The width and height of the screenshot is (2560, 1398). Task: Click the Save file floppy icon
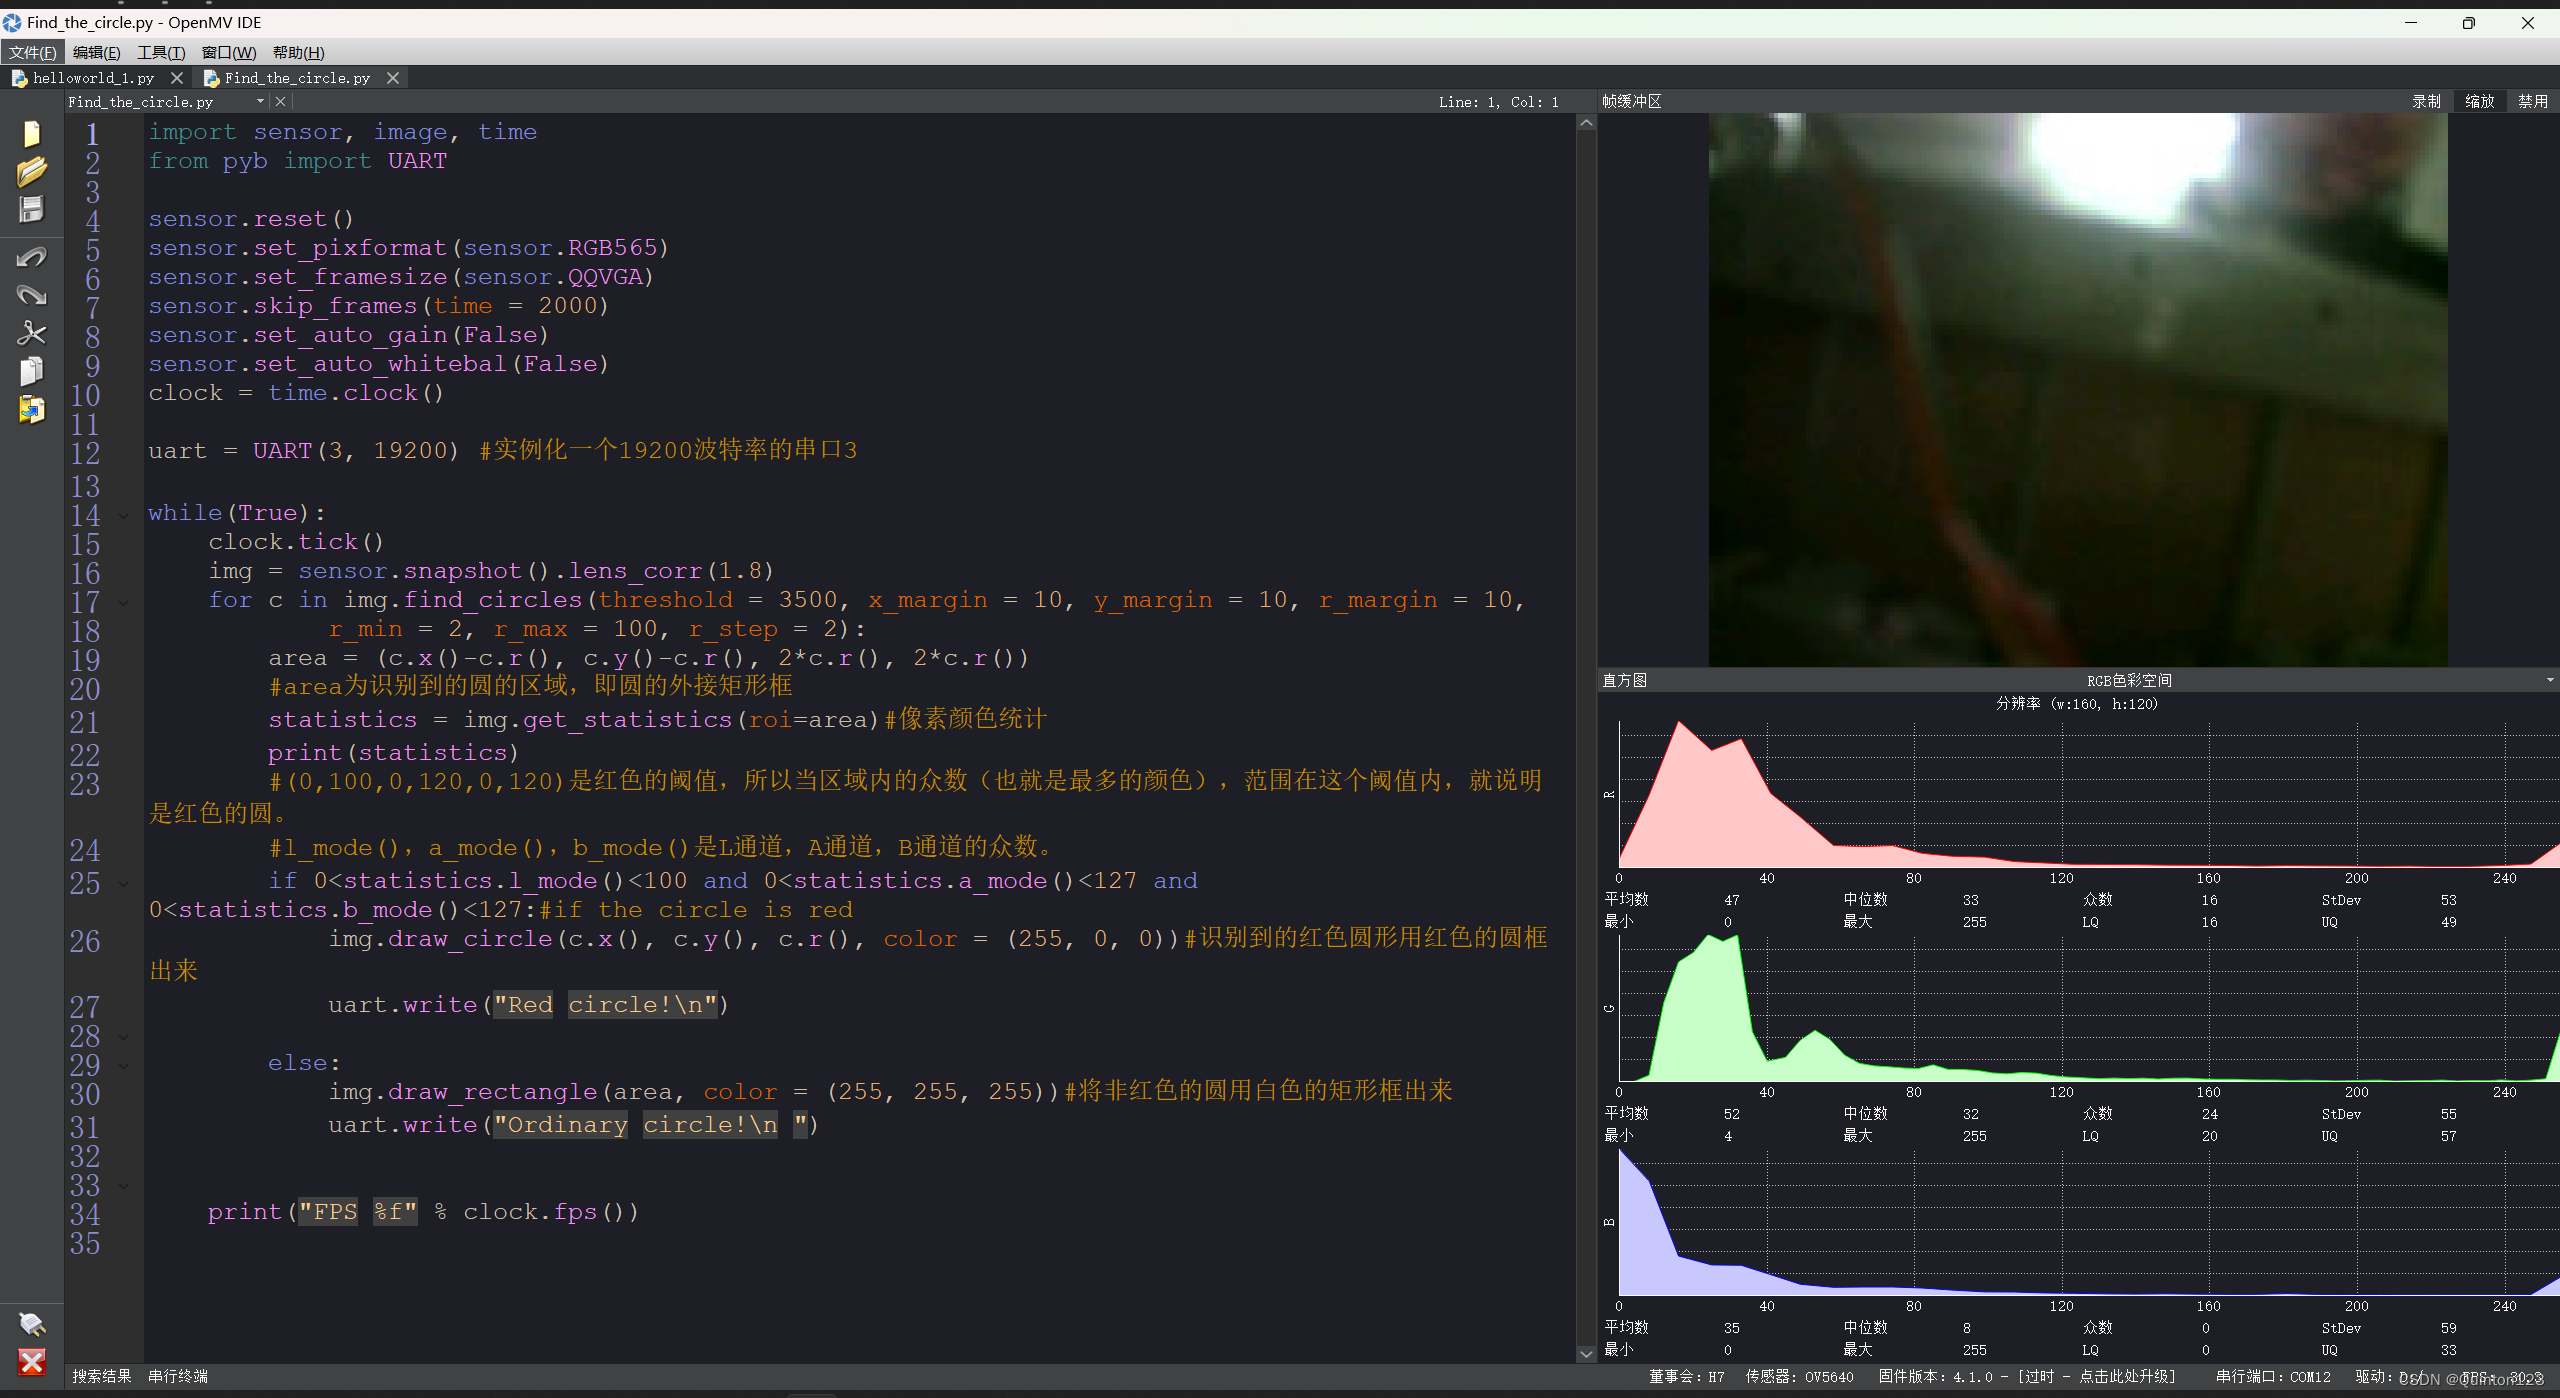[31, 209]
